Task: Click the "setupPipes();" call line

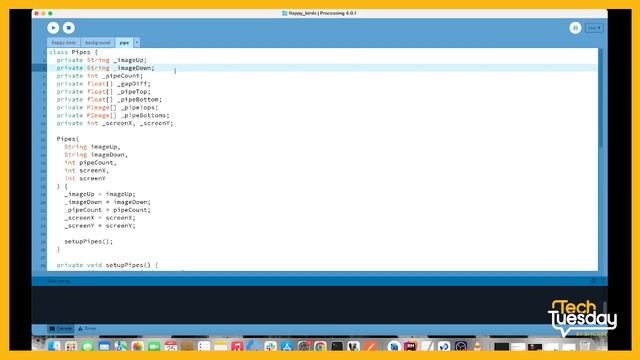Action: pyautogui.click(x=89, y=242)
